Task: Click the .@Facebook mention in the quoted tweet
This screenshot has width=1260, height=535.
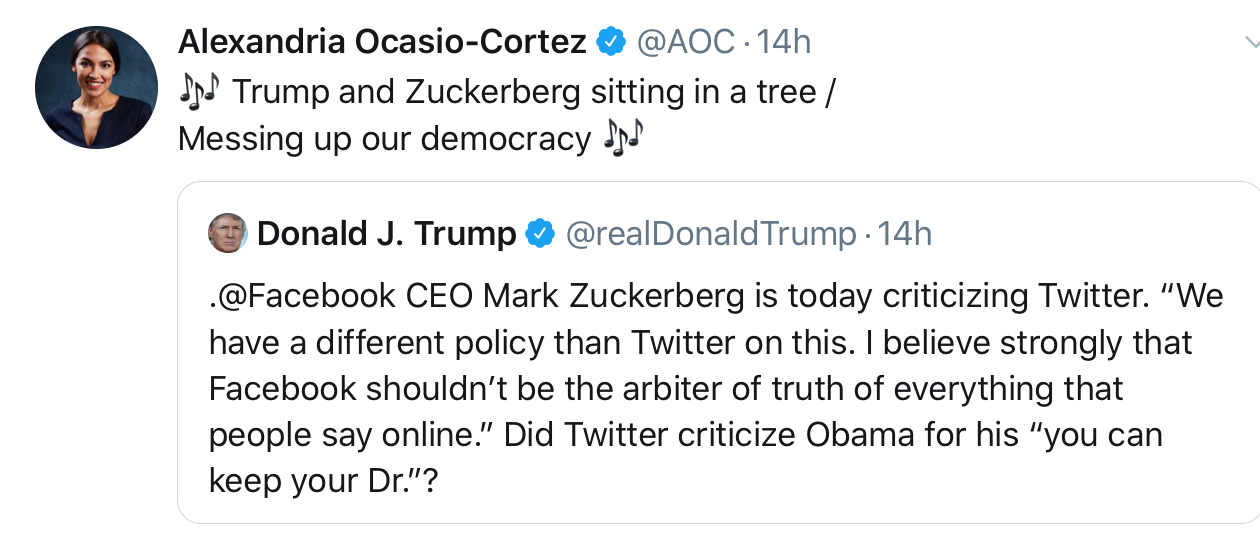Action: click(x=302, y=298)
